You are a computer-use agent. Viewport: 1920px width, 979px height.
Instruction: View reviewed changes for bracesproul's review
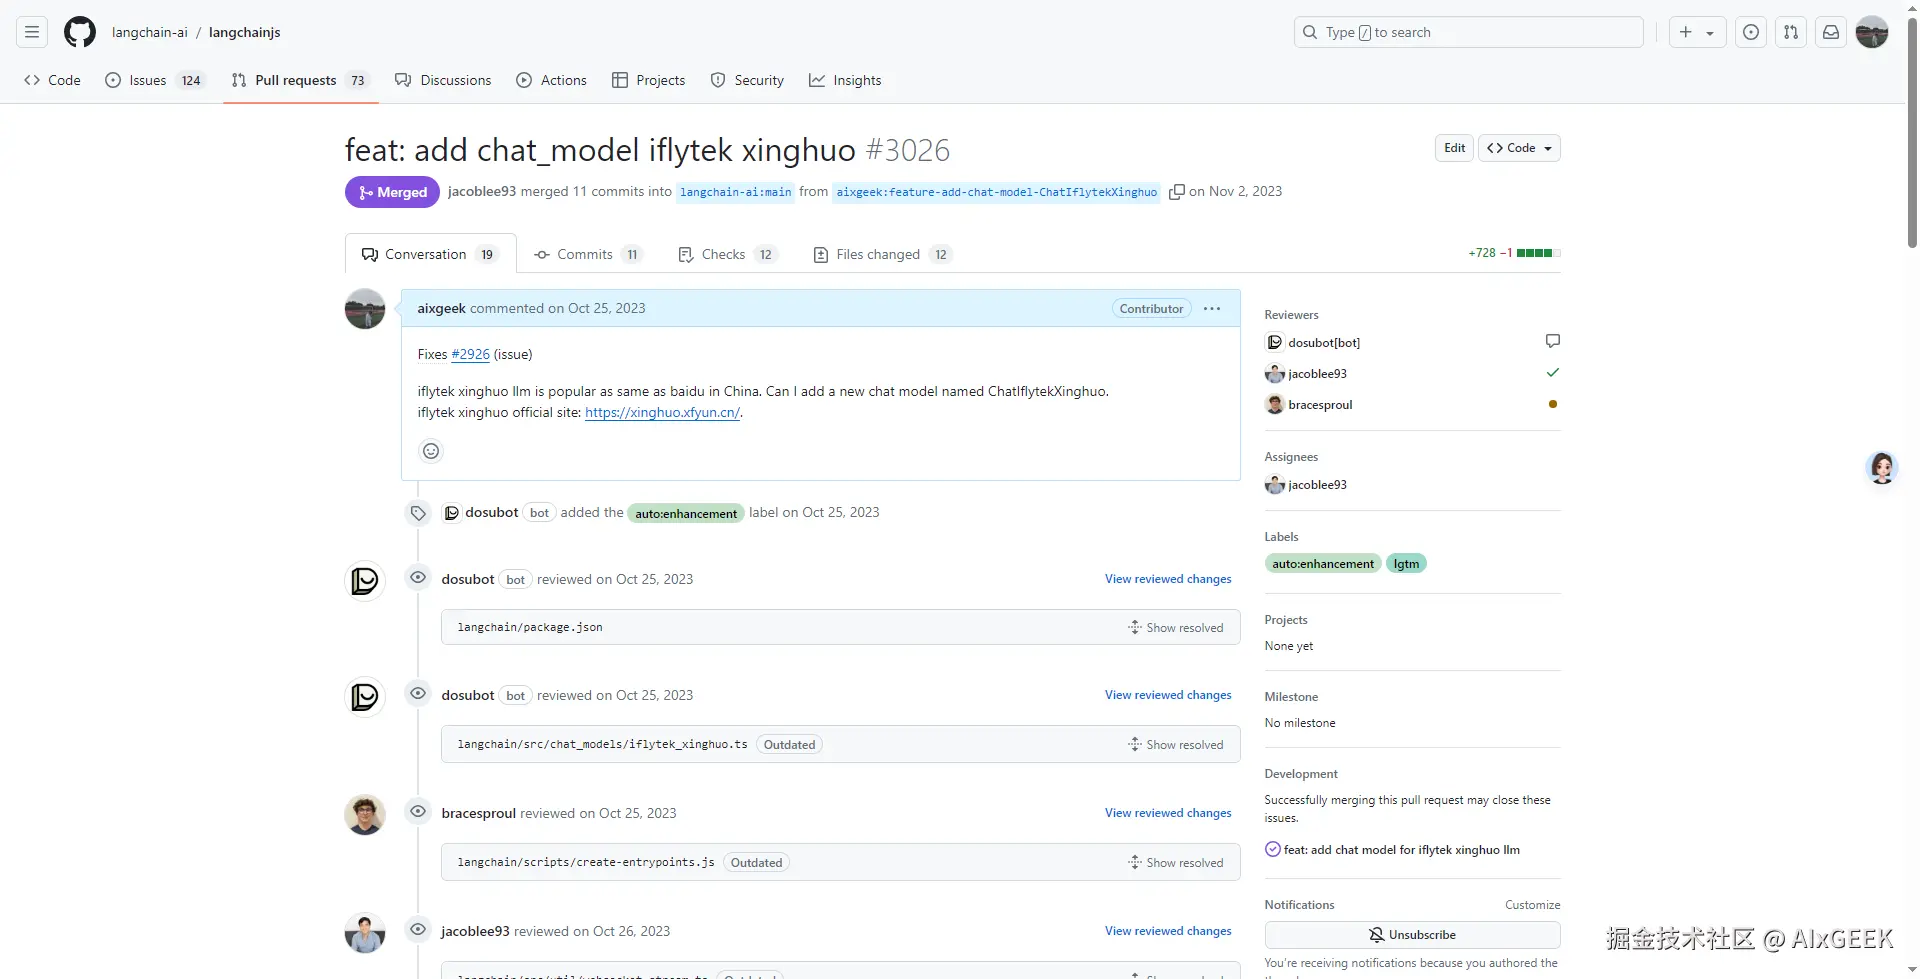tap(1168, 813)
